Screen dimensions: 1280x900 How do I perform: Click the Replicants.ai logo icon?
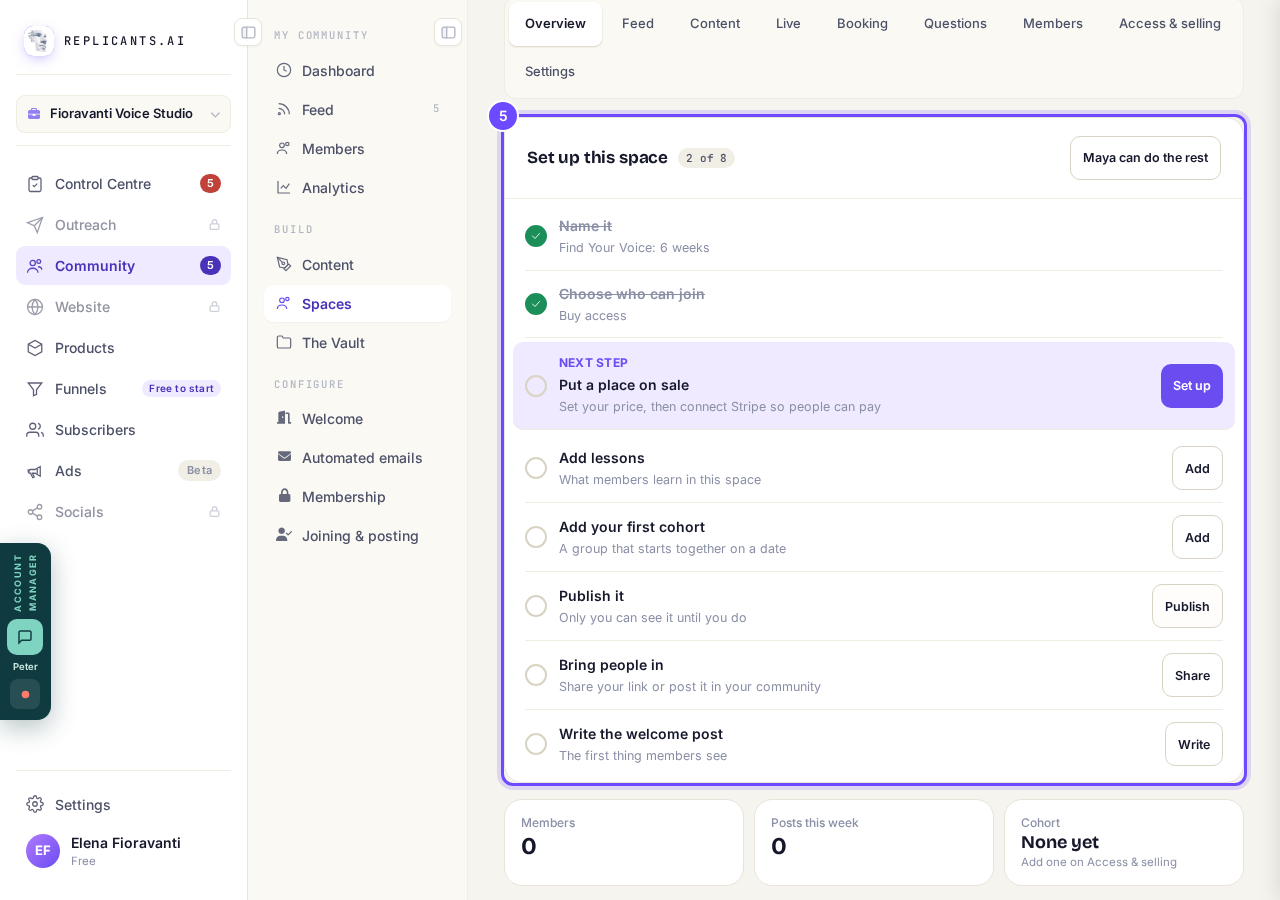pyautogui.click(x=39, y=41)
